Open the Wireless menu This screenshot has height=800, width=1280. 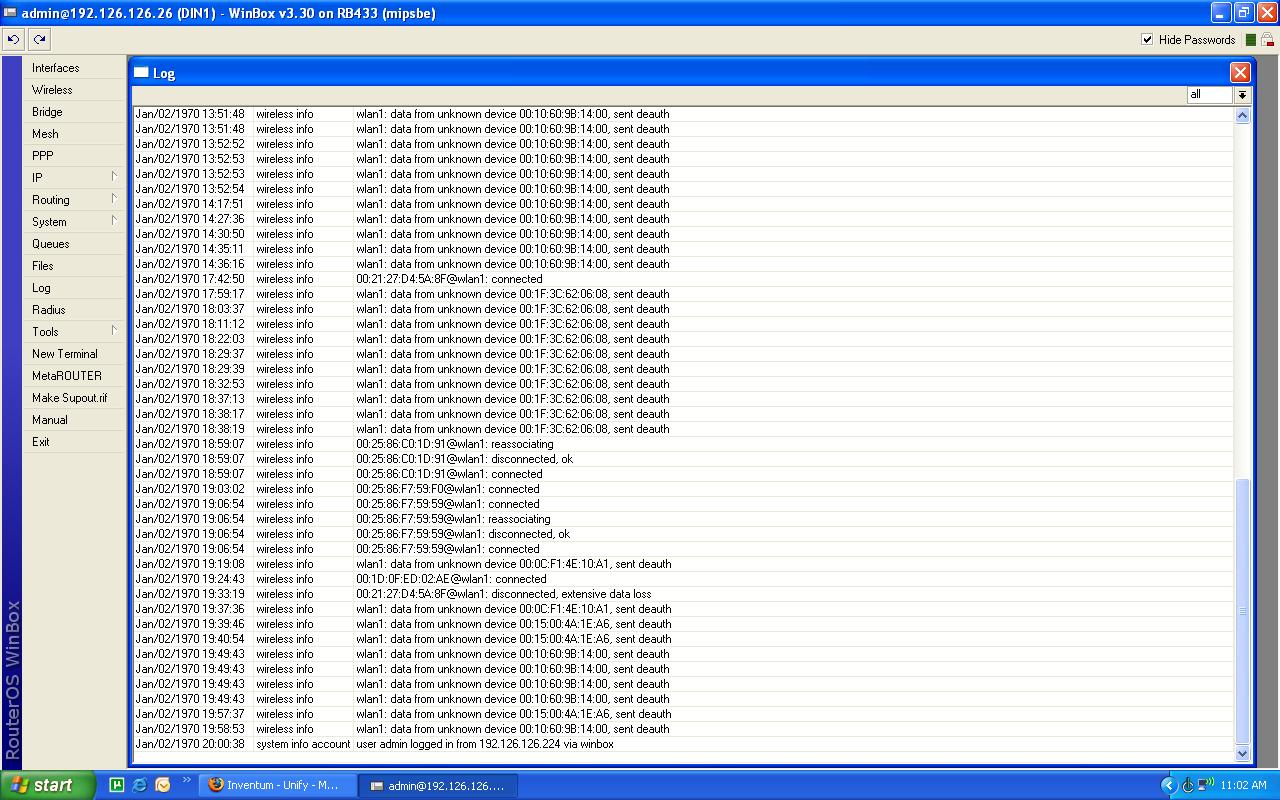[75, 90]
